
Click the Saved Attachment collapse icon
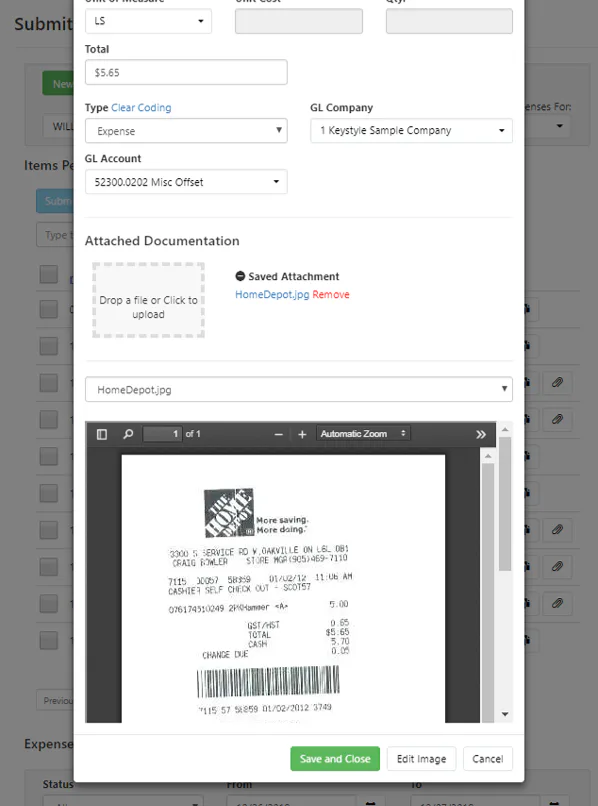pyautogui.click(x=240, y=276)
